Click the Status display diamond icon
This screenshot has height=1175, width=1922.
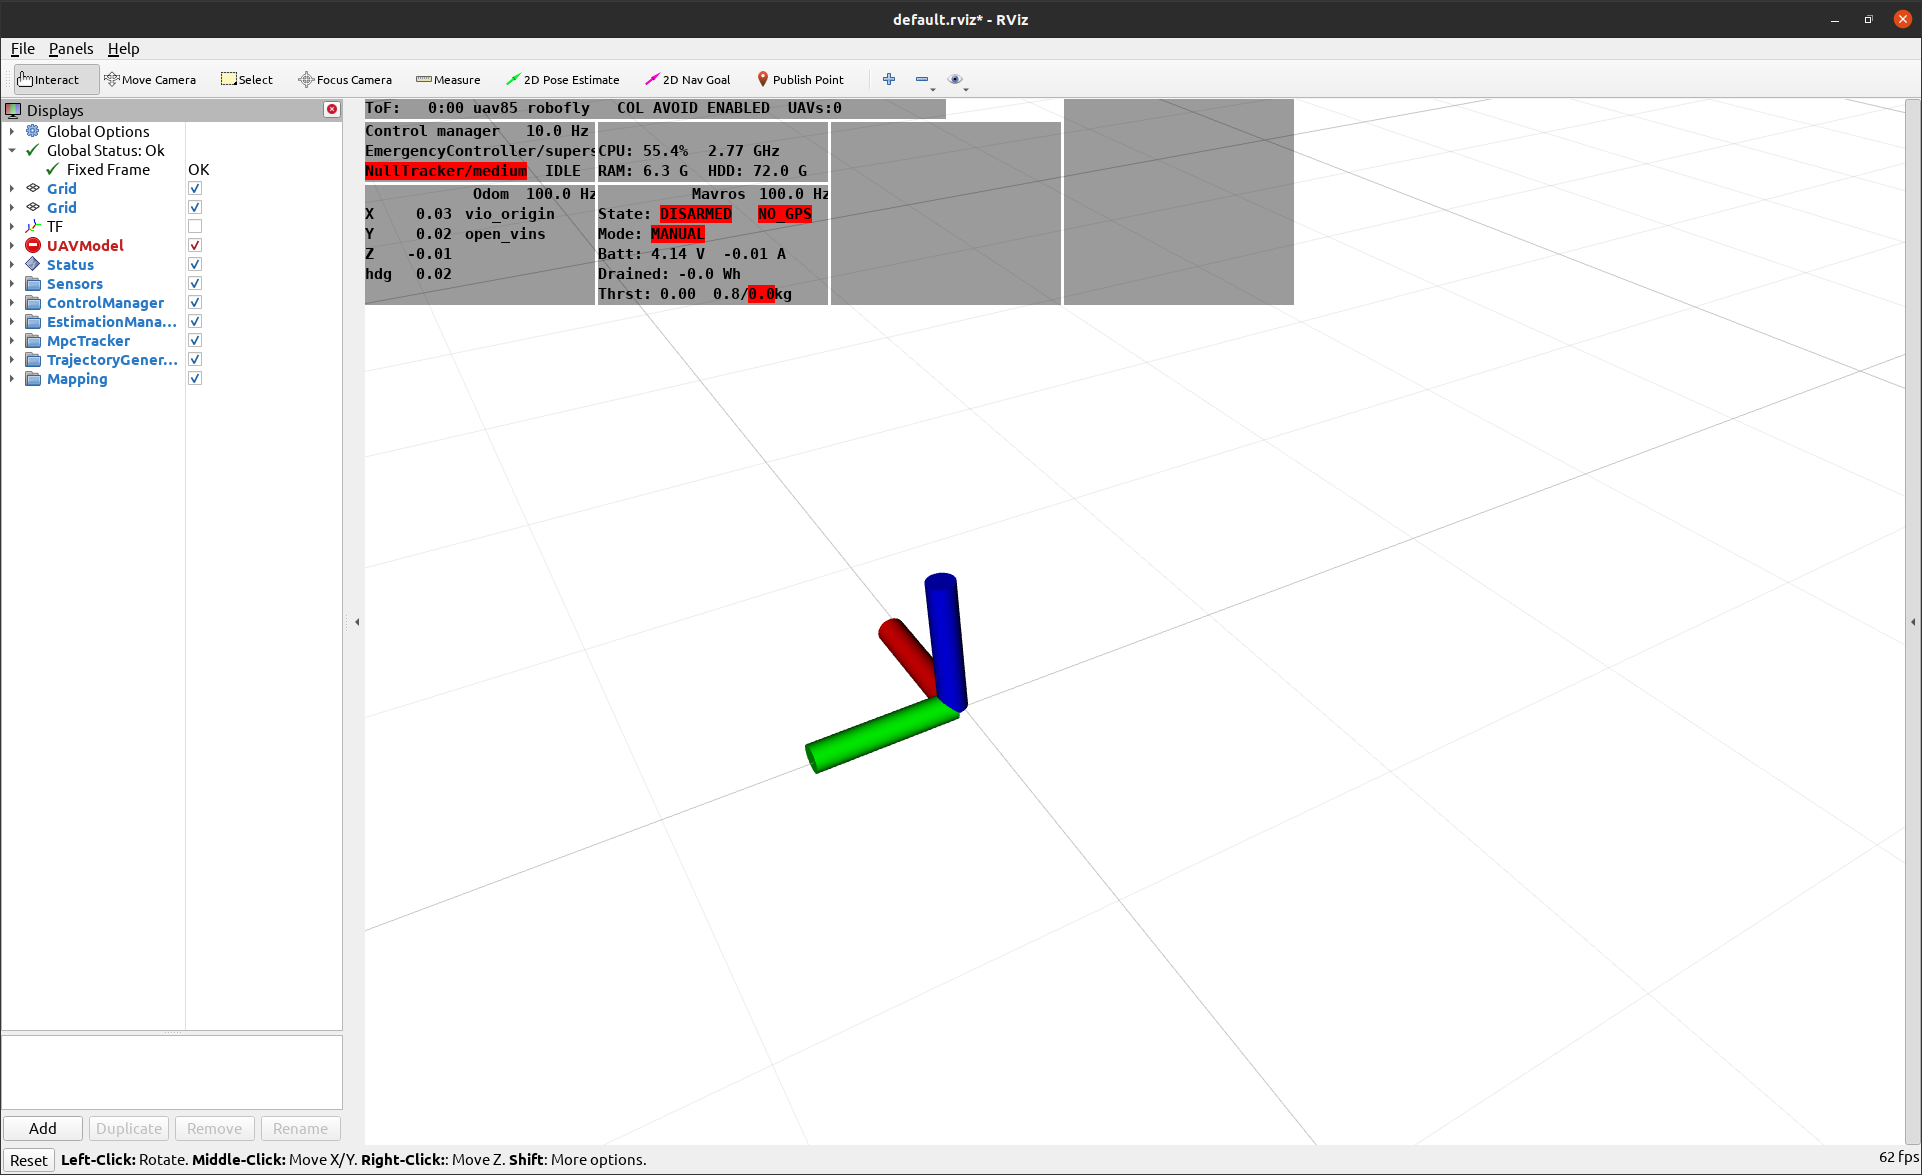pos(33,264)
